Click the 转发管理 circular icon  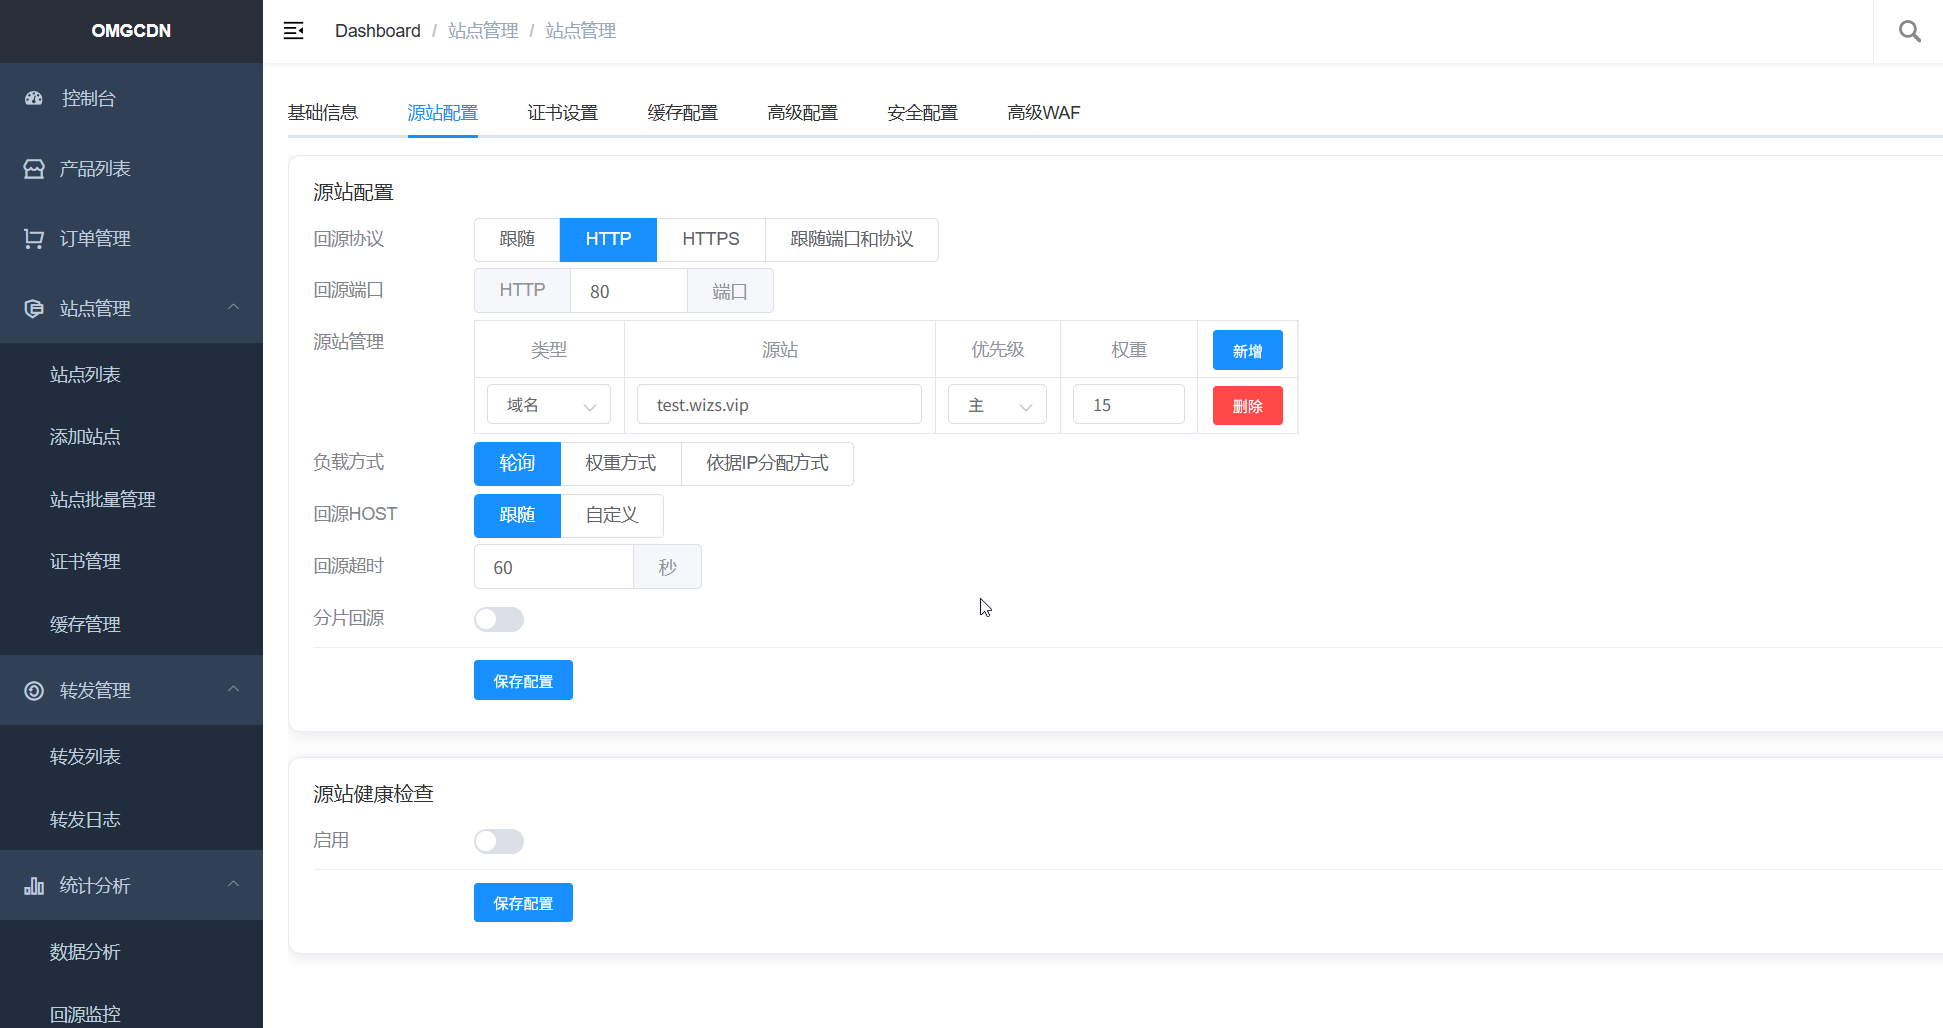point(34,691)
